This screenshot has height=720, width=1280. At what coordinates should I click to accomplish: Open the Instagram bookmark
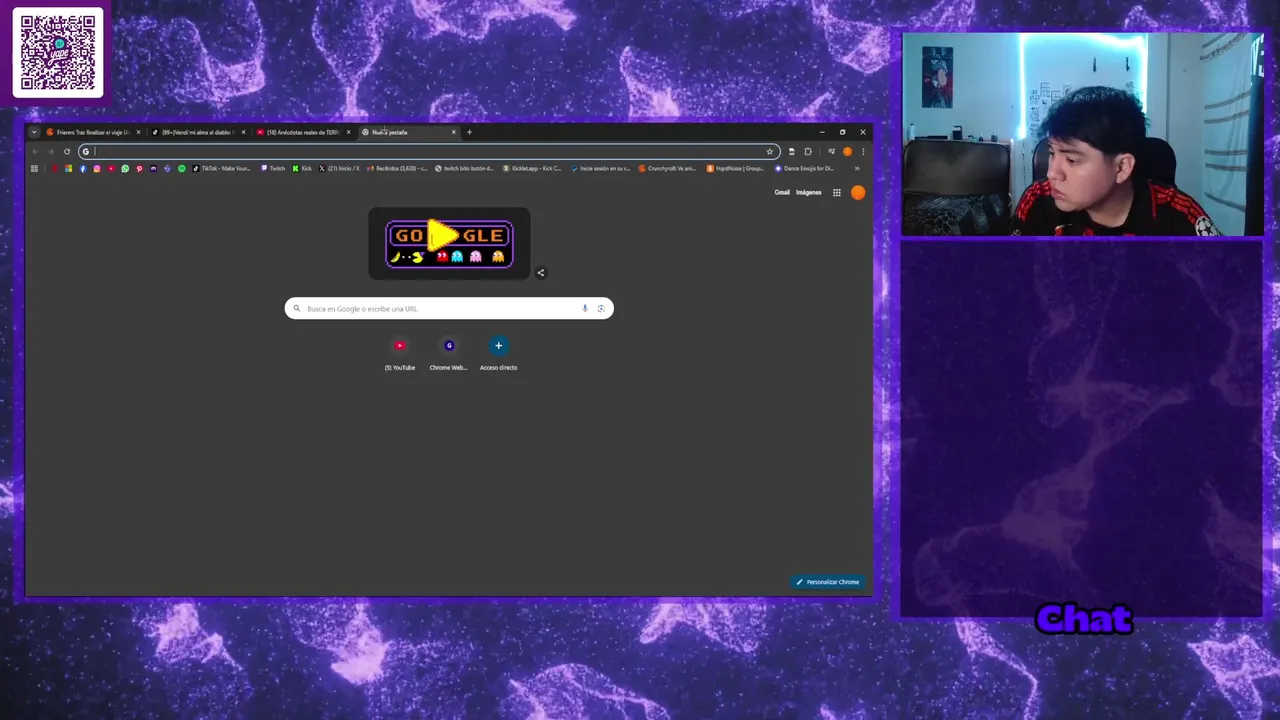(x=97, y=168)
